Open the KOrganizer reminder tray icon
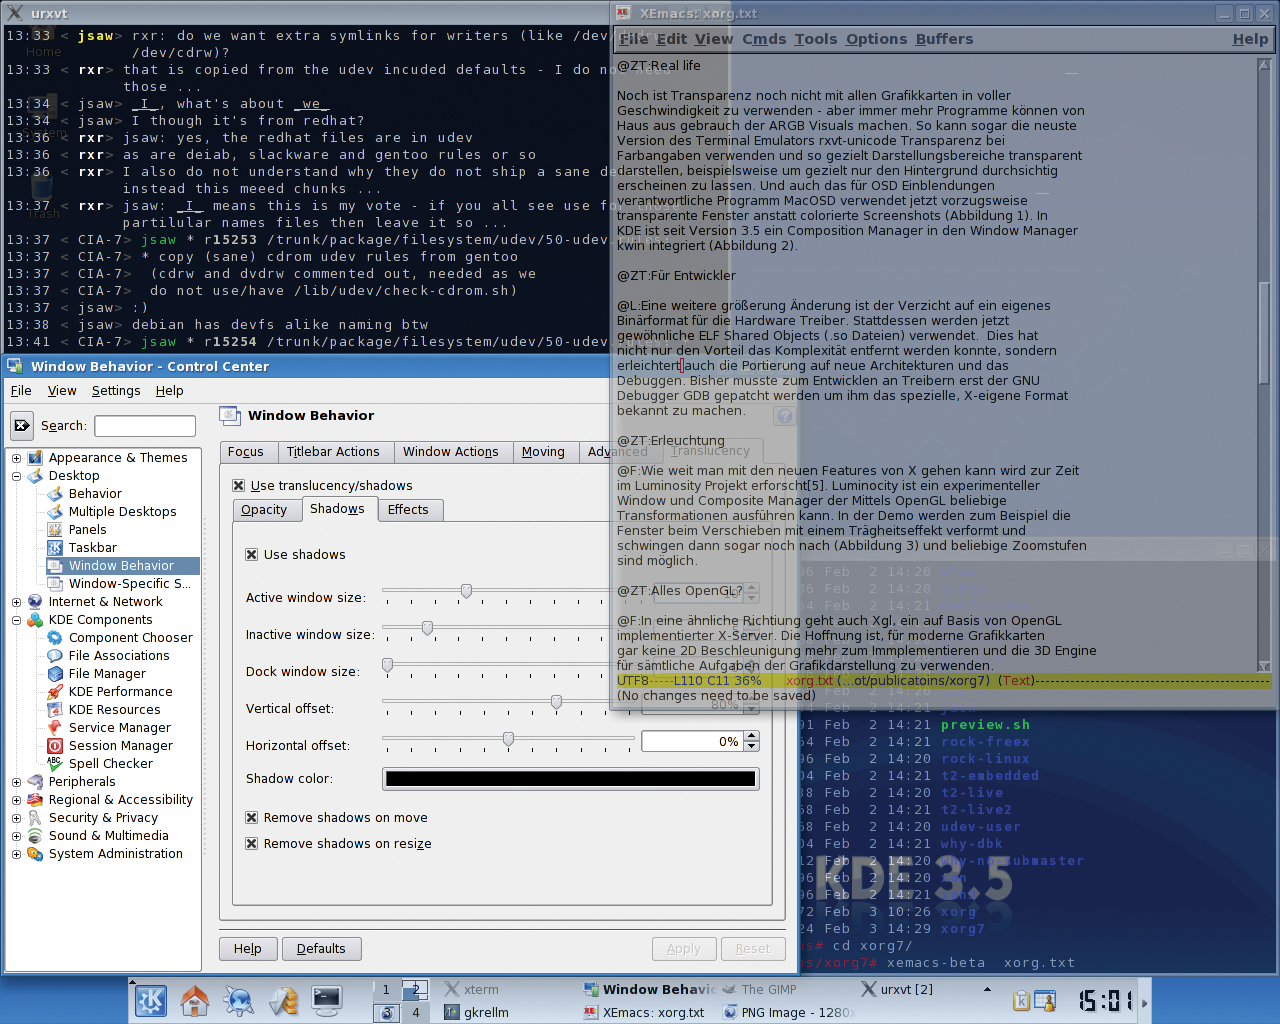This screenshot has width=1280, height=1024. pyautogui.click(x=1045, y=1001)
